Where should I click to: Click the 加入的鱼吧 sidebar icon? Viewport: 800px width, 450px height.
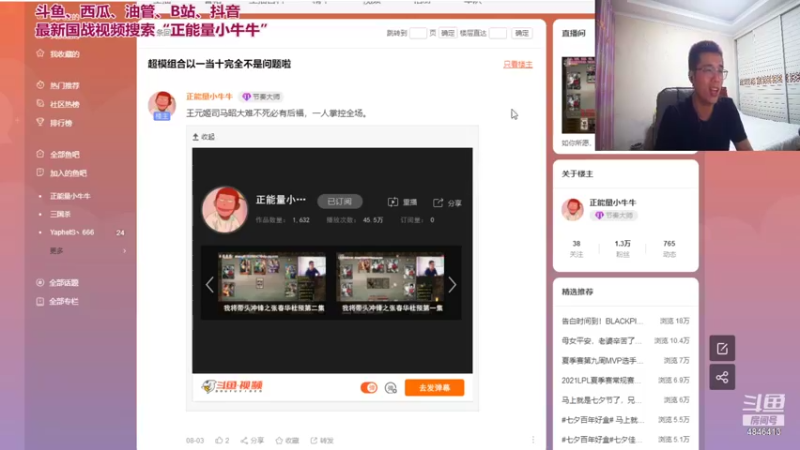[x=40, y=173]
